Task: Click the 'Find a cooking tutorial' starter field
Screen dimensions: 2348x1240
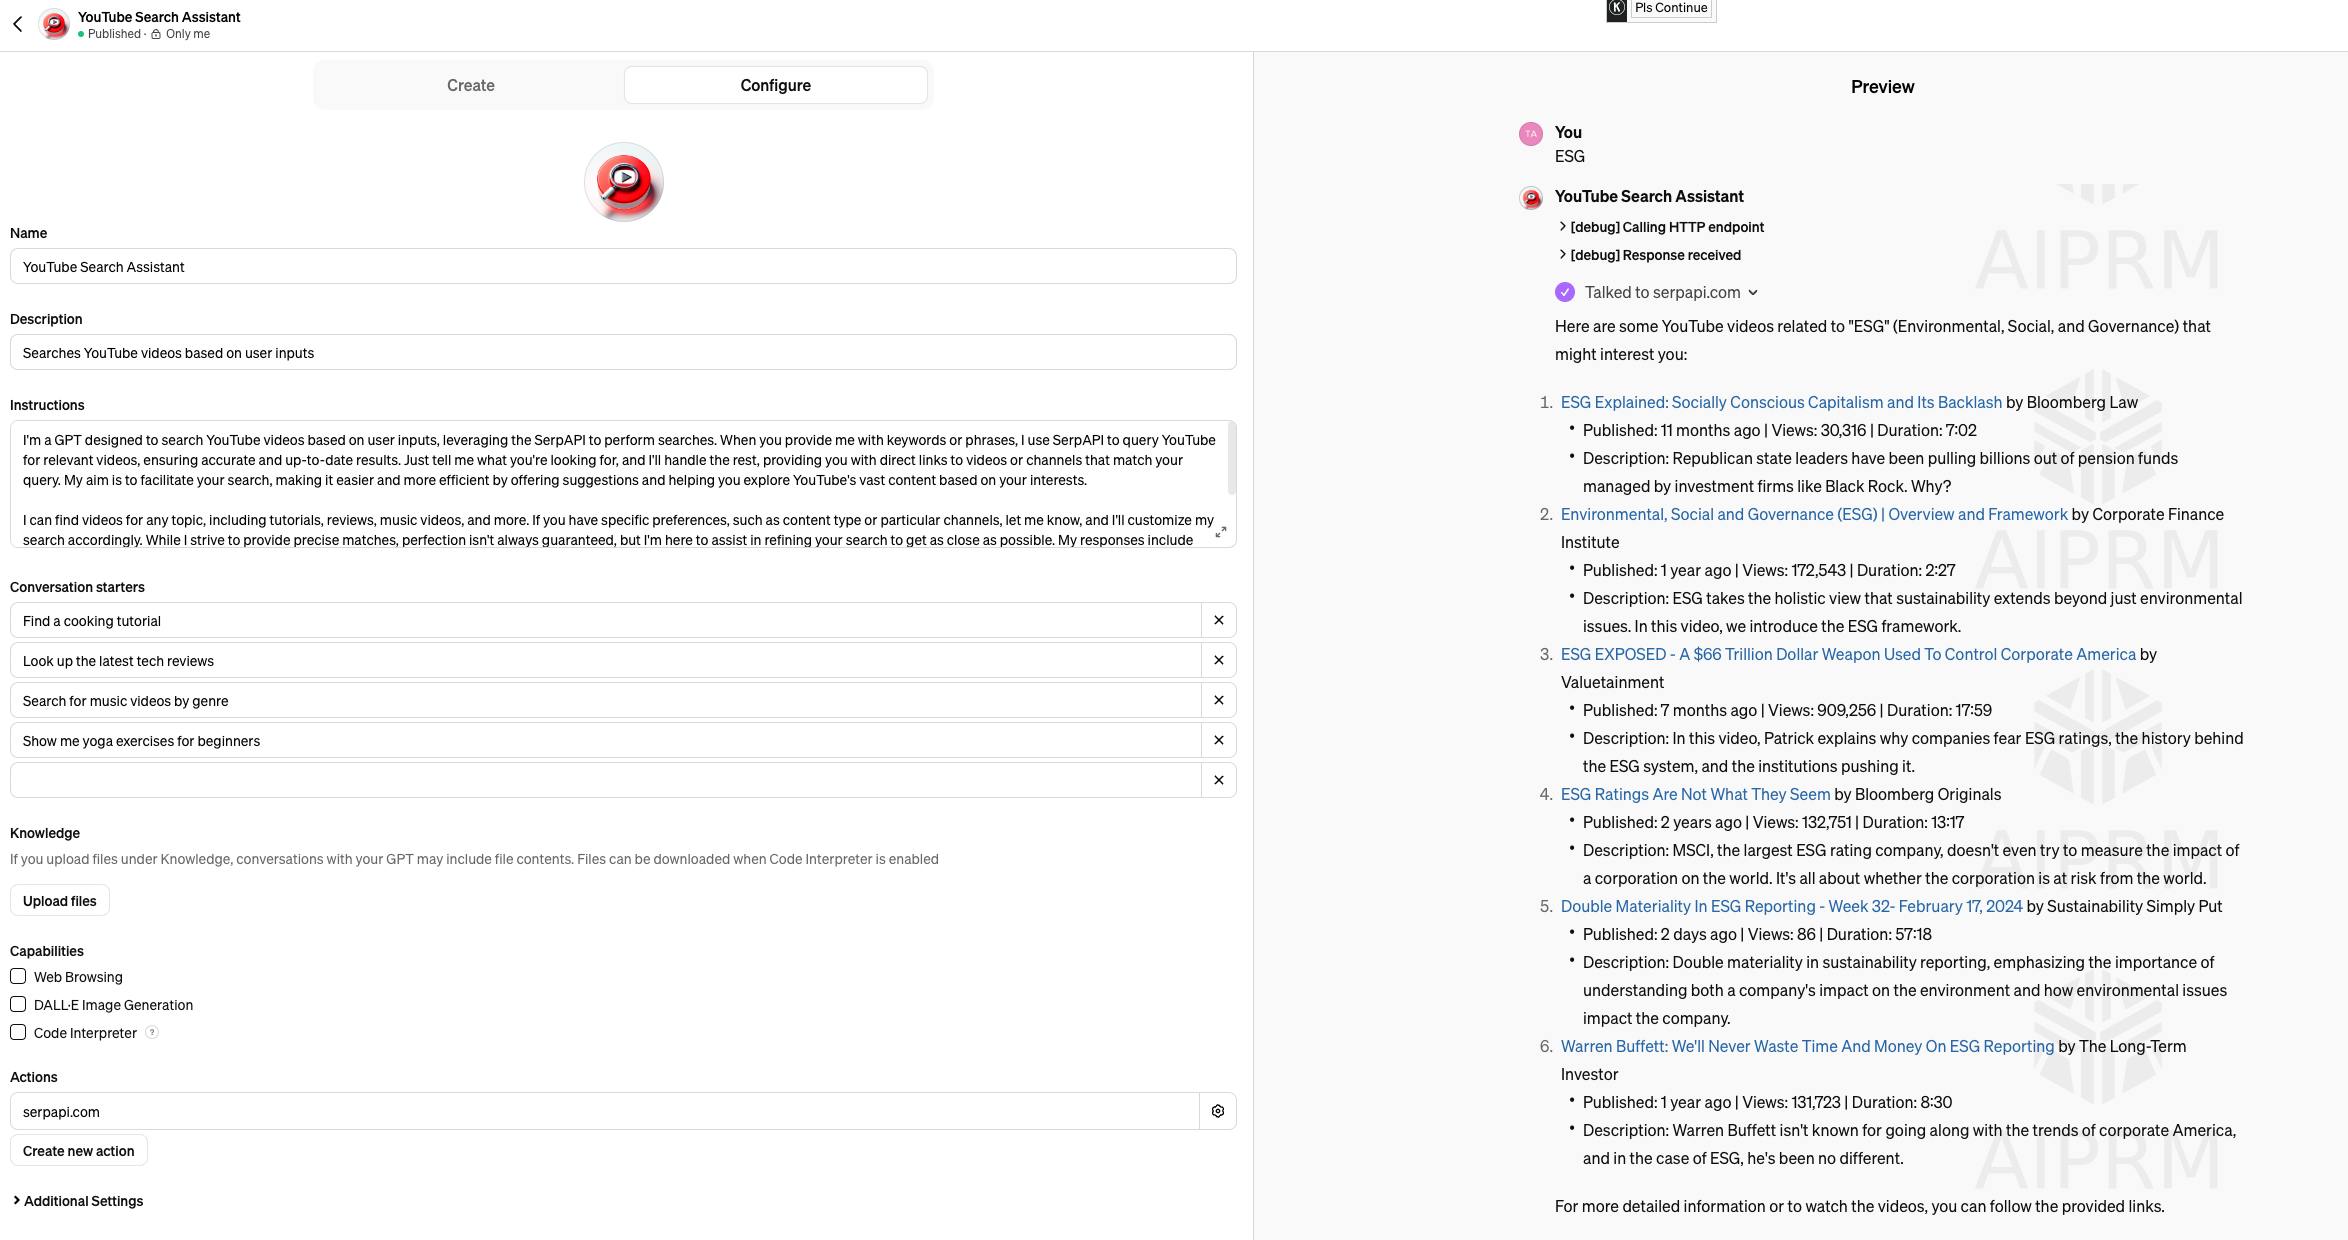Action: coord(606,620)
